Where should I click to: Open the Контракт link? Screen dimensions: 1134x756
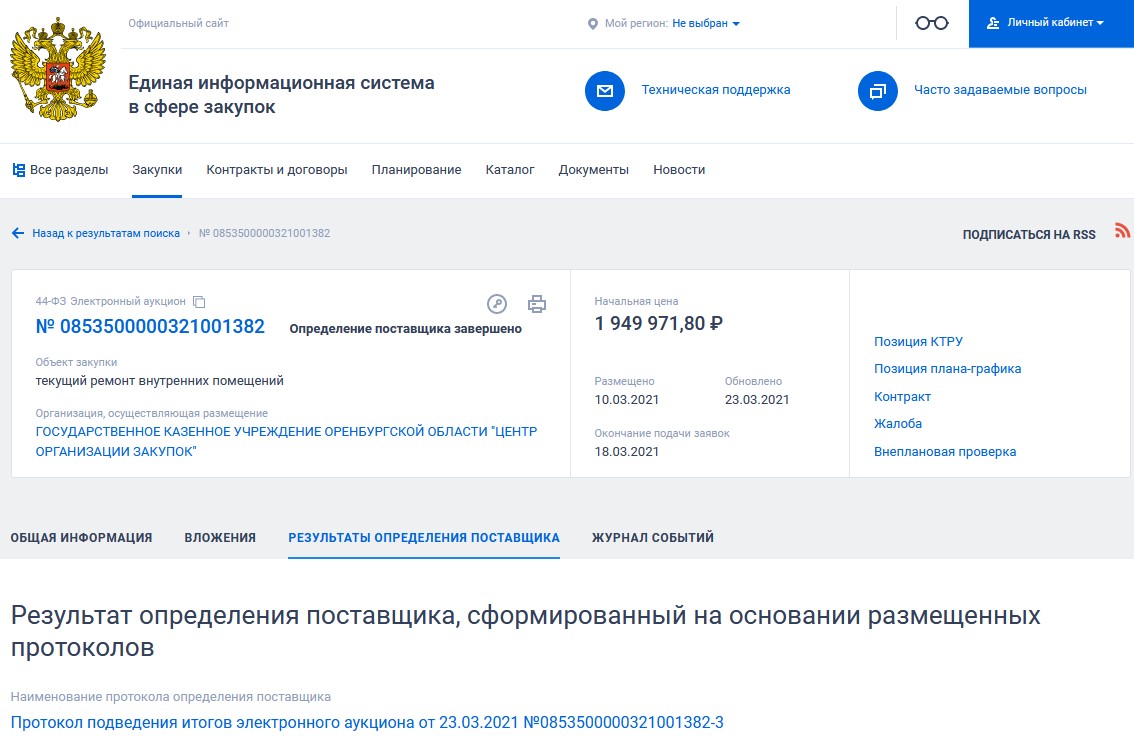coord(903,396)
